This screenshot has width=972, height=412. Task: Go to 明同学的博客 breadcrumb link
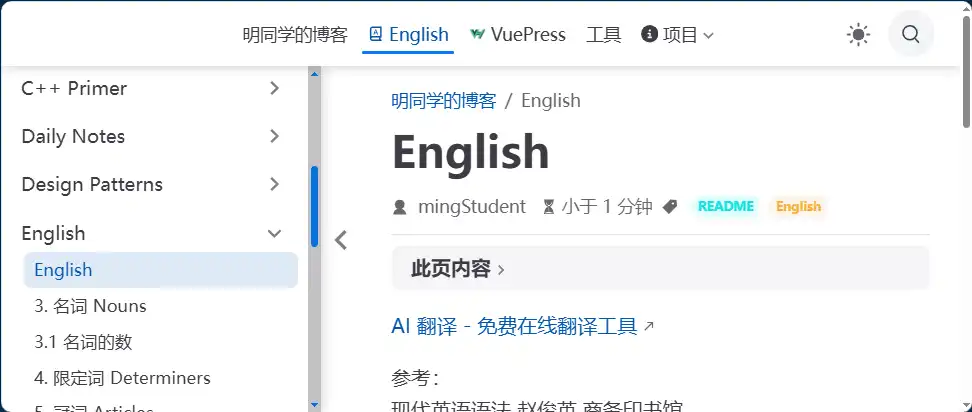pyautogui.click(x=443, y=101)
